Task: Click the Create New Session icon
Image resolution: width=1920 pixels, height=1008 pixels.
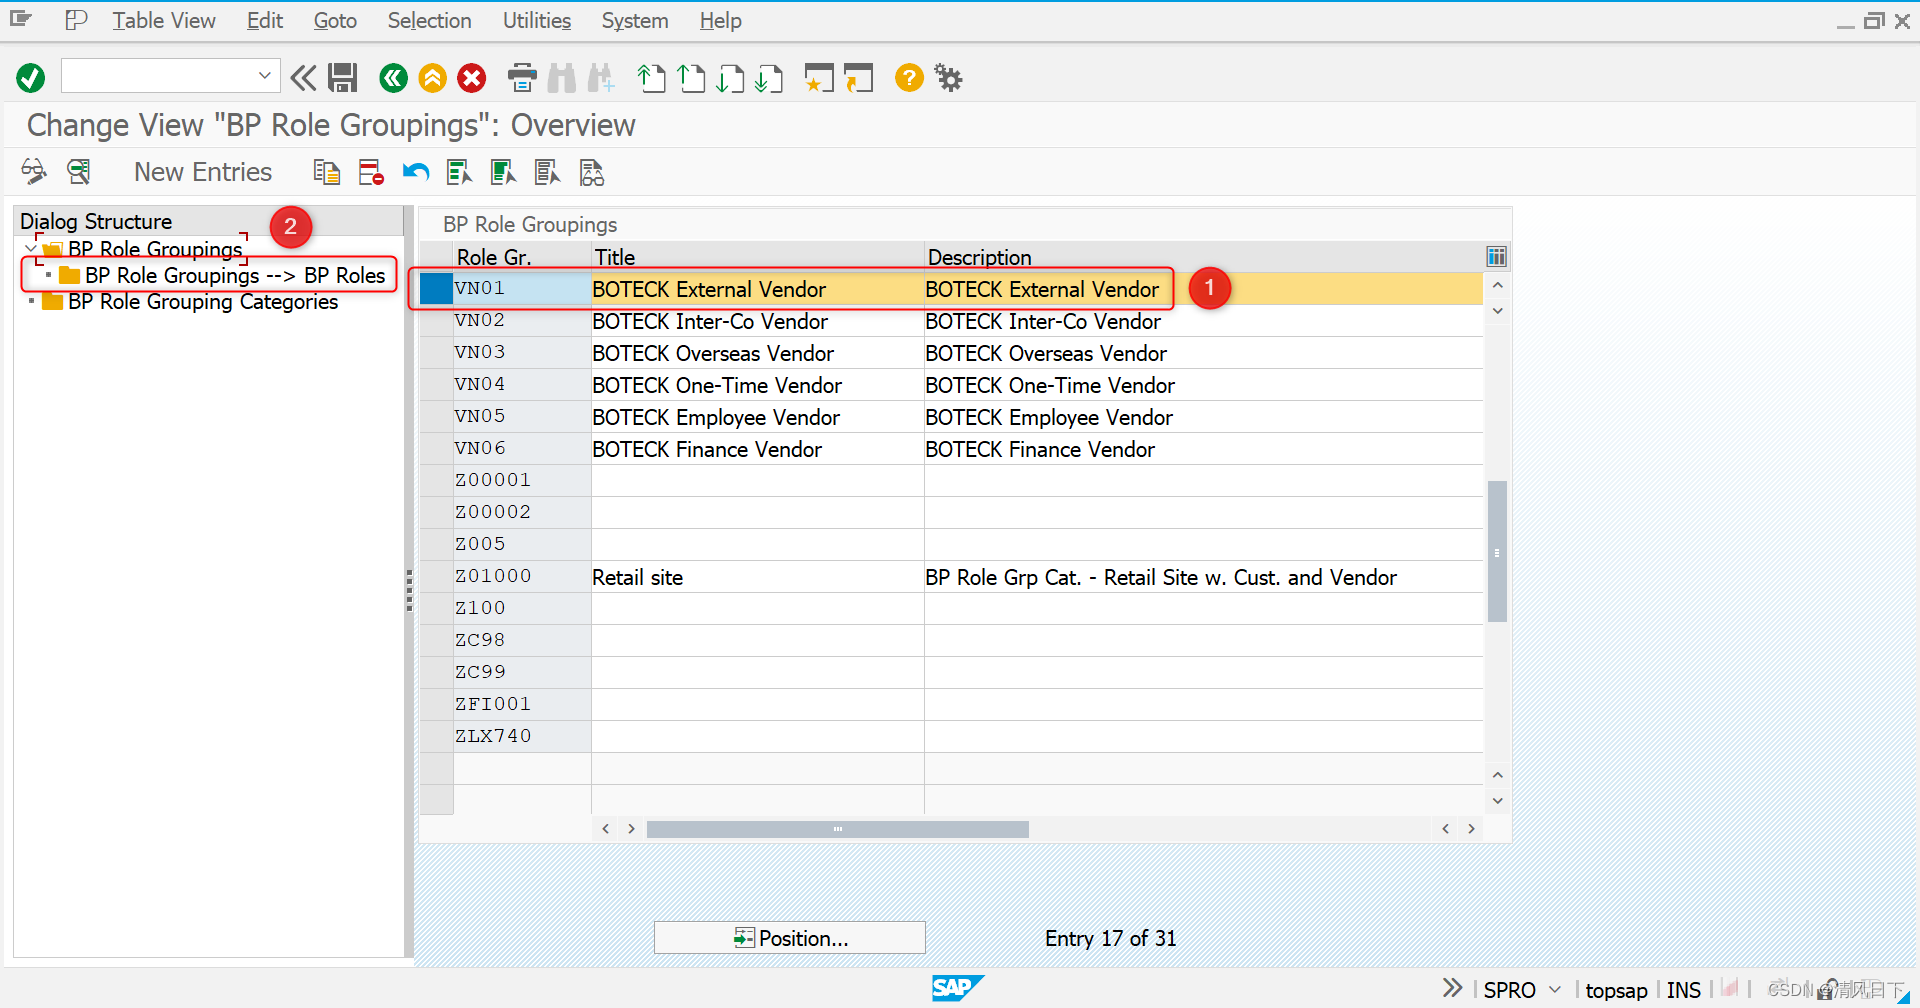Action: [819, 78]
